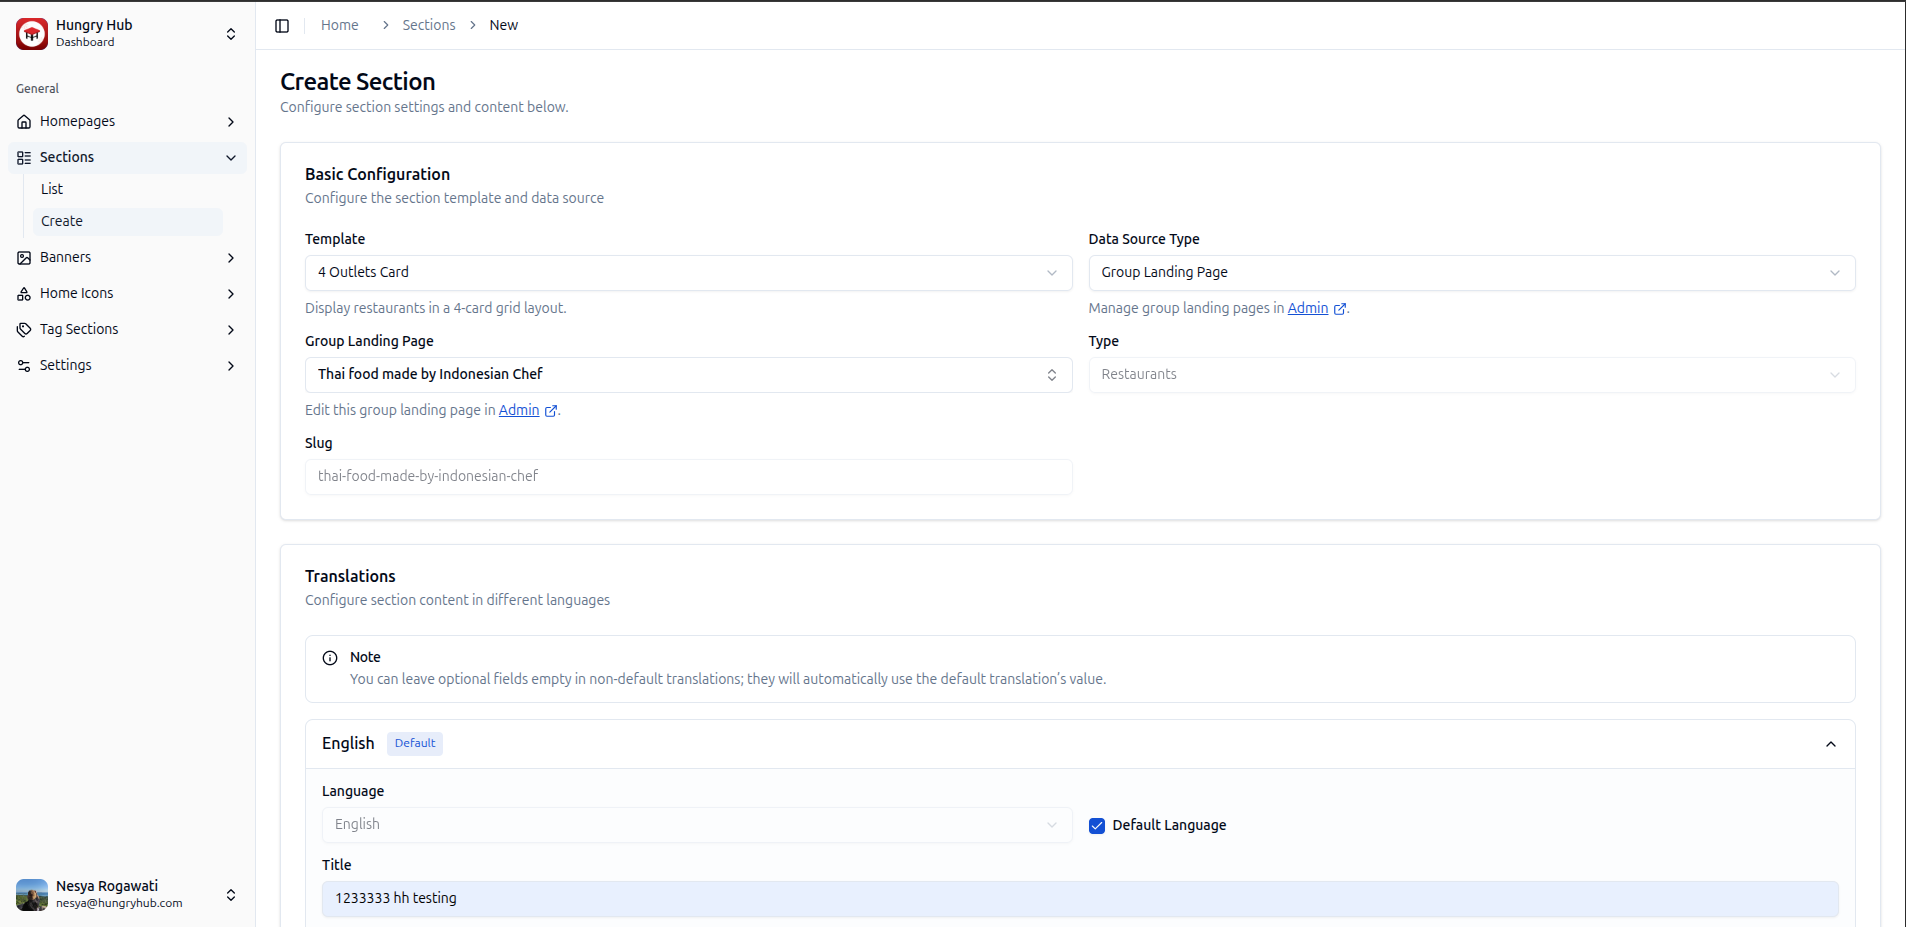Click the Title input field
Screen dimensions: 1906x927
[x=1079, y=899]
